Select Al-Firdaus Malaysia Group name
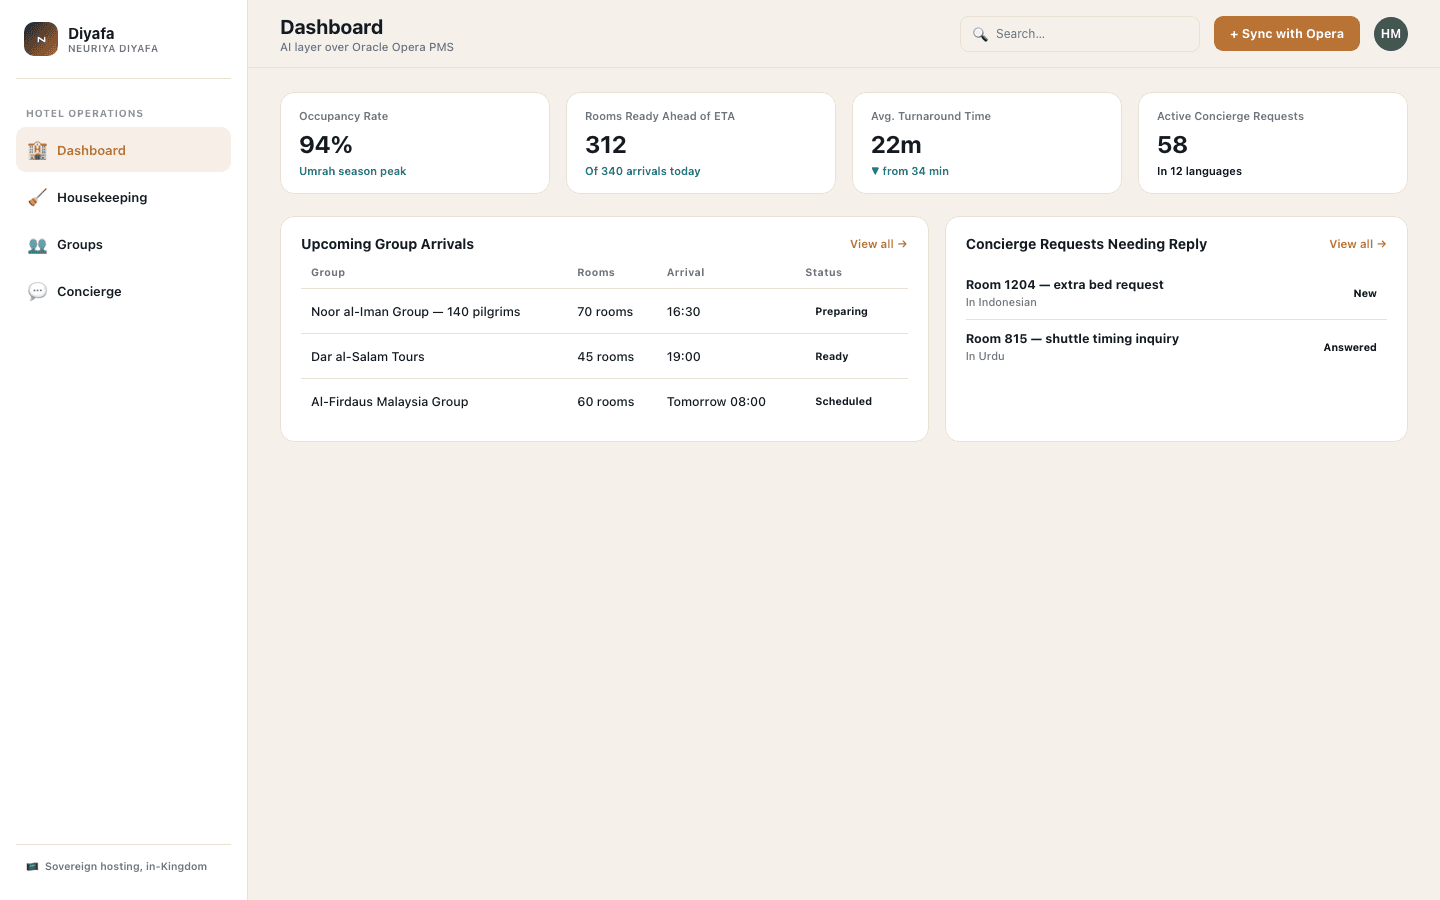The height and width of the screenshot is (900, 1440). (389, 402)
